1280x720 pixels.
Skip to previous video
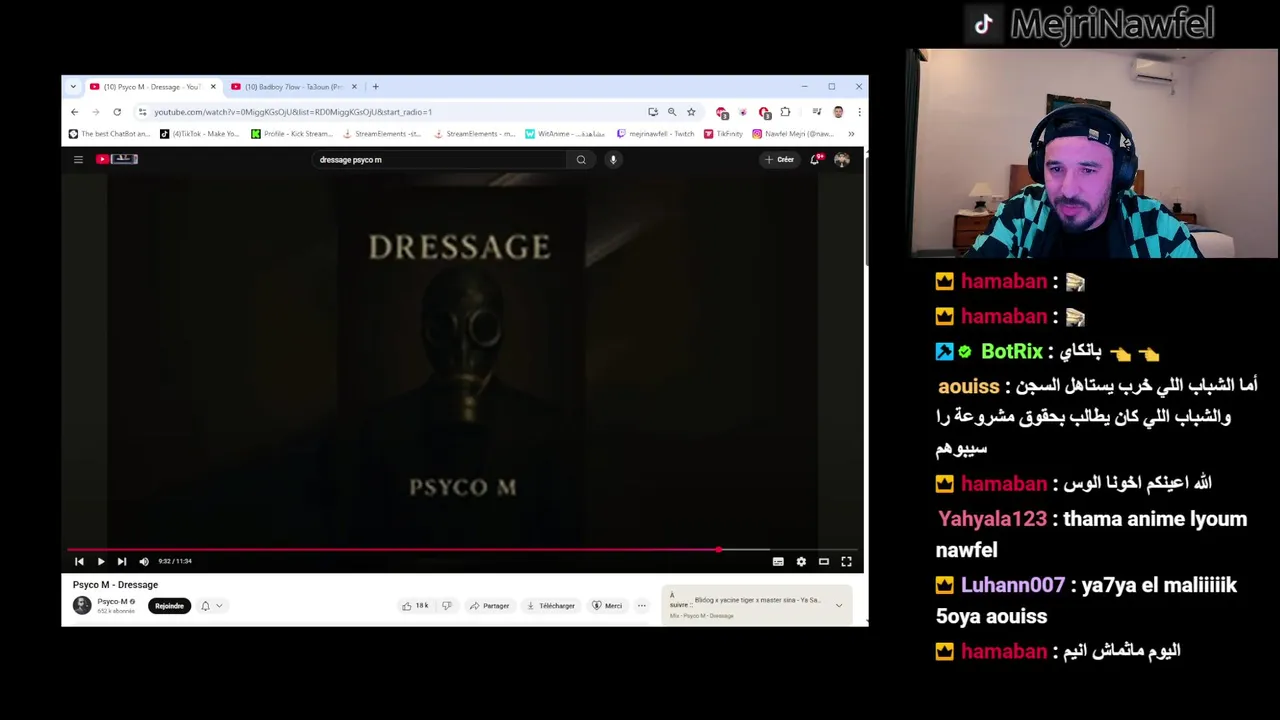pos(79,562)
